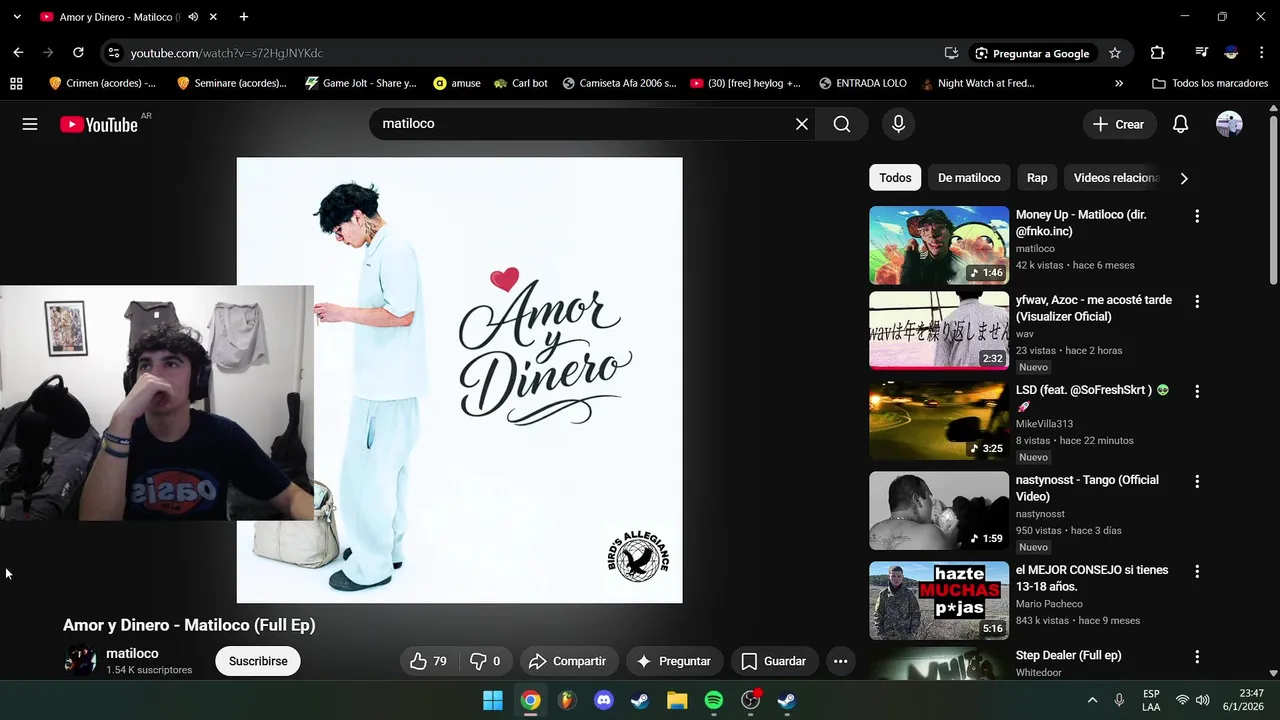This screenshot has height=720, width=1280.
Task: Click the browser address bar URL
Action: pos(227,53)
